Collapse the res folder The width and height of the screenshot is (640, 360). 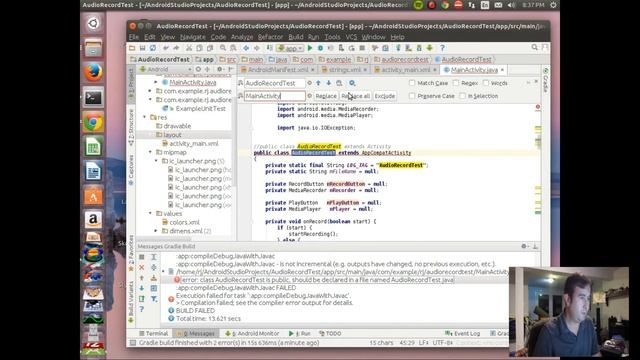(x=144, y=117)
